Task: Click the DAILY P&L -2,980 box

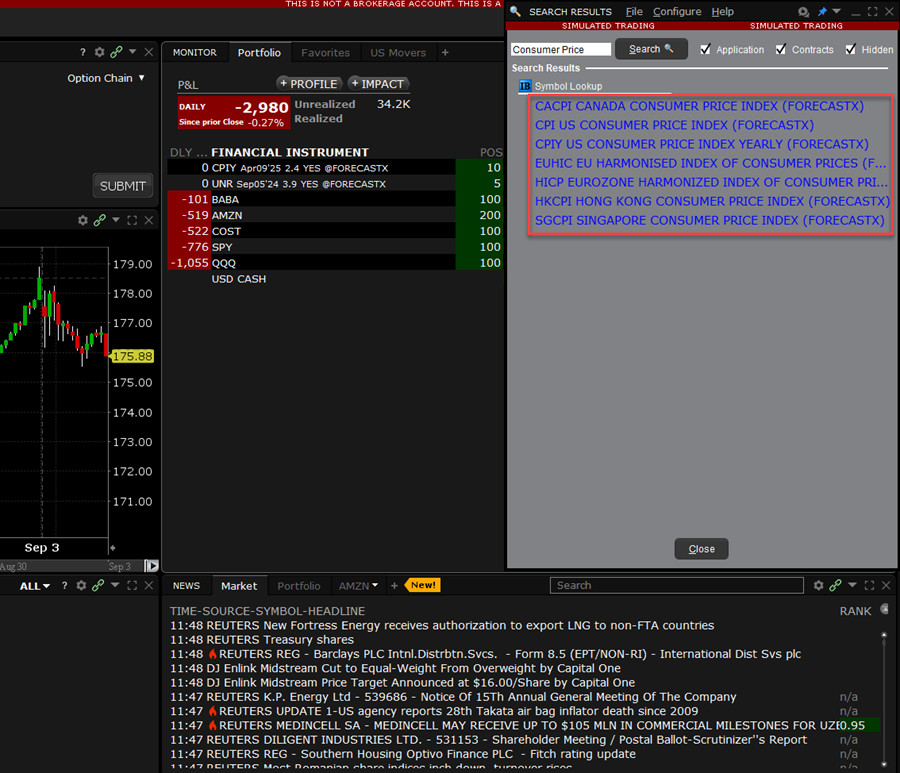Action: pyautogui.click(x=234, y=113)
